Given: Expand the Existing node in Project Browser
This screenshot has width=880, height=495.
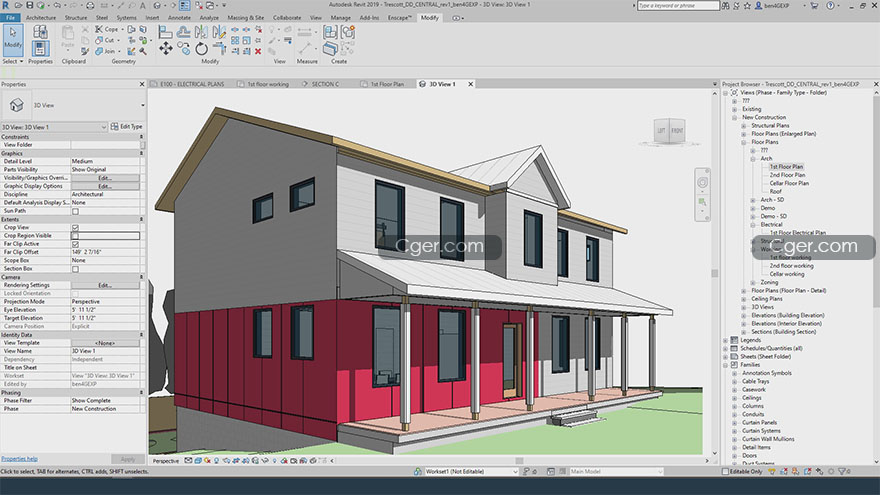Looking at the screenshot, I should [735, 109].
